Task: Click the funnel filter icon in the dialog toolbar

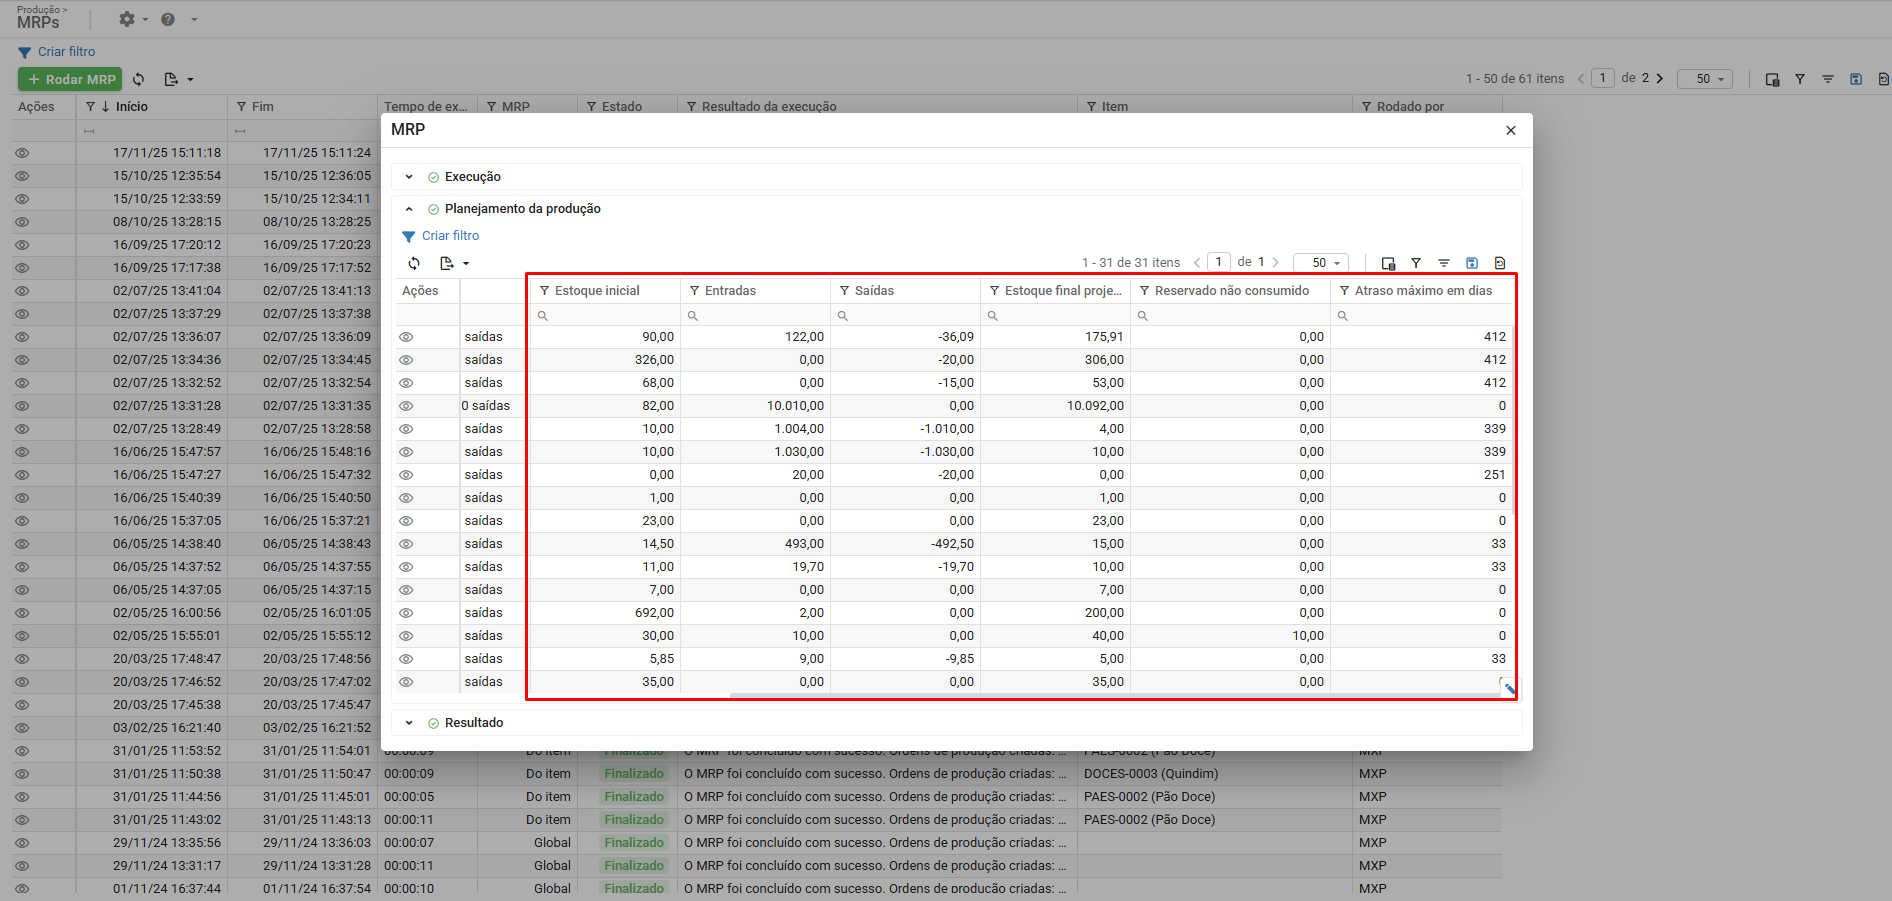Action: (x=1416, y=263)
